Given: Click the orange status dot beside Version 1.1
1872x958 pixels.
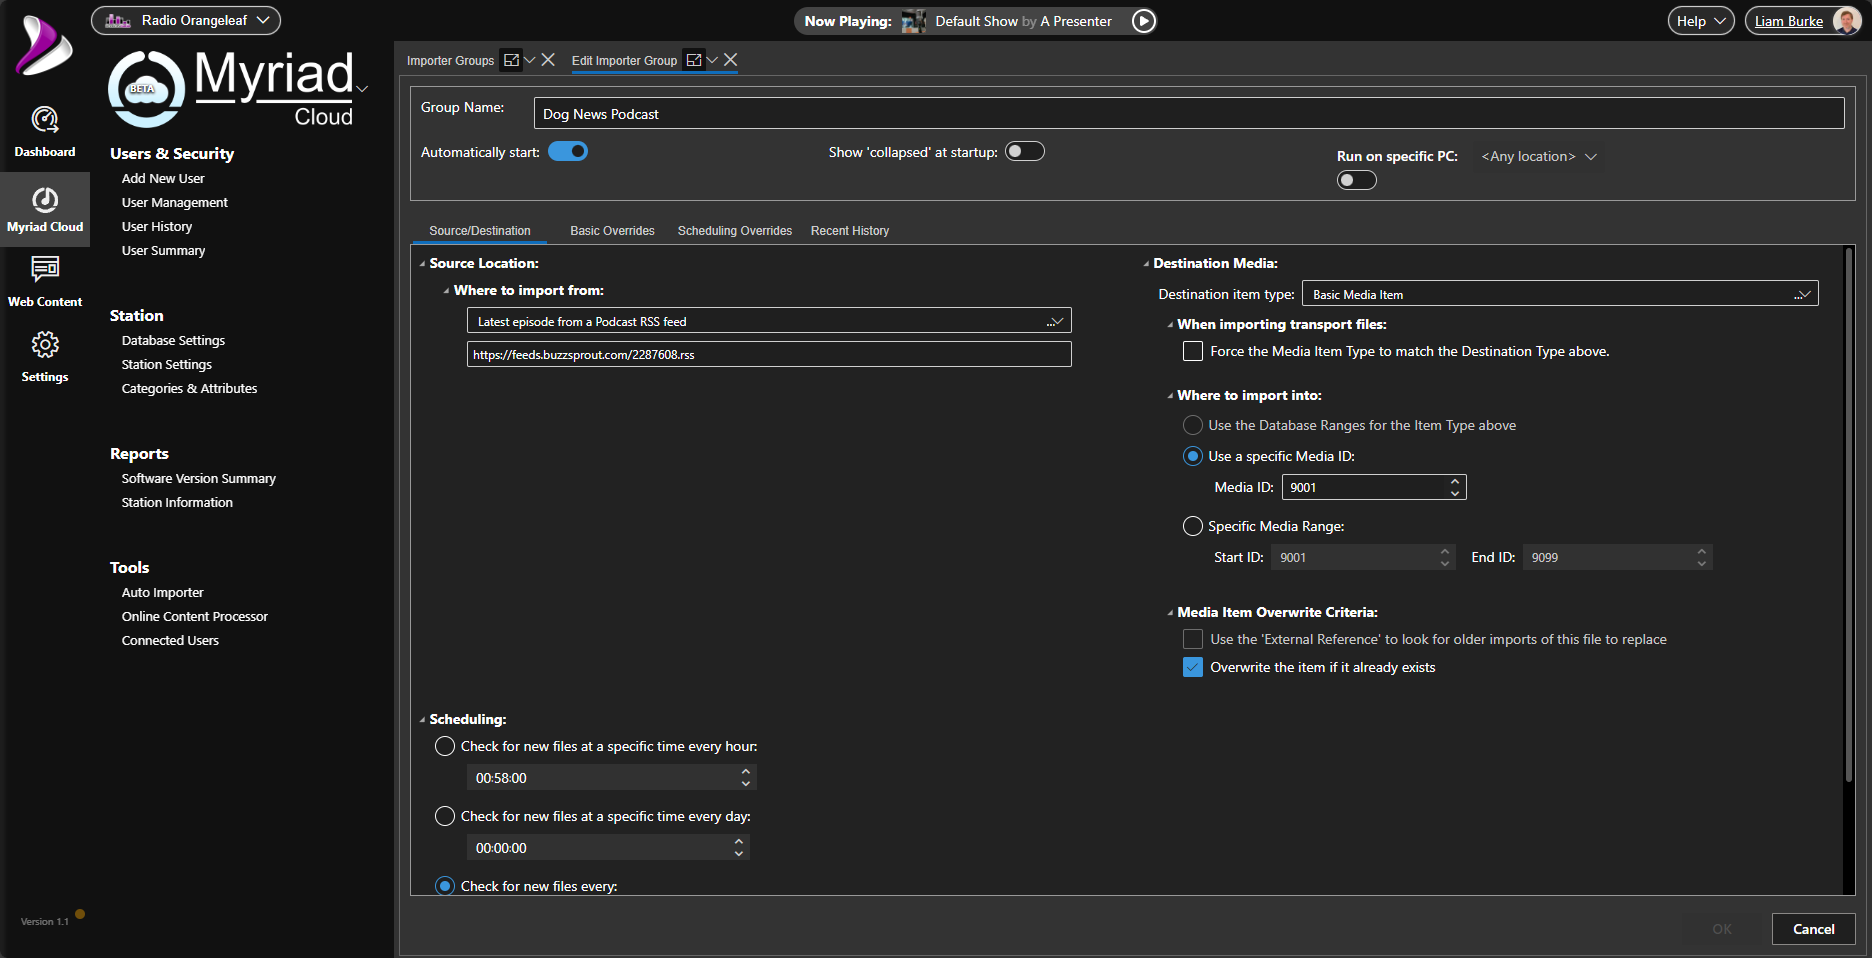Looking at the screenshot, I should click(x=80, y=914).
